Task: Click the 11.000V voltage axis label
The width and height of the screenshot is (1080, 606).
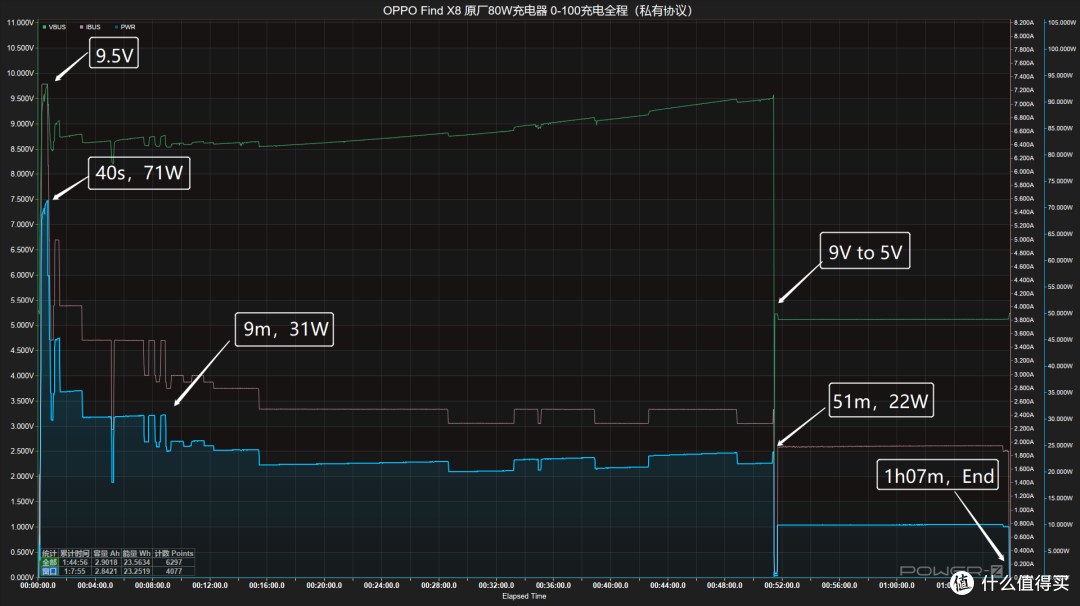Action: [x=20, y=23]
